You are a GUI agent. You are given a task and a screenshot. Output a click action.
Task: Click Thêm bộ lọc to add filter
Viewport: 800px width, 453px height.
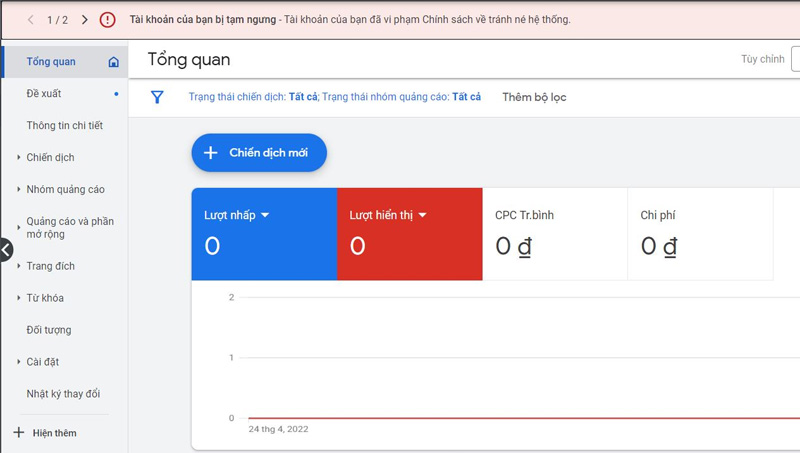[x=534, y=97]
